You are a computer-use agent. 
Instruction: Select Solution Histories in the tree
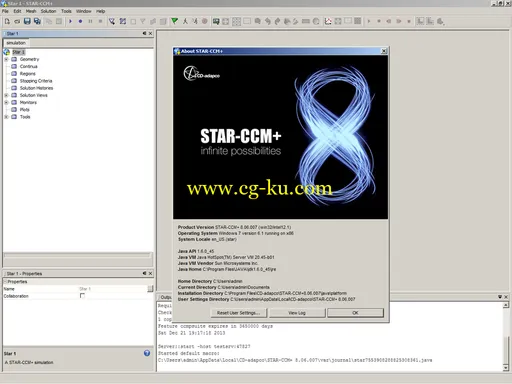(x=36, y=88)
